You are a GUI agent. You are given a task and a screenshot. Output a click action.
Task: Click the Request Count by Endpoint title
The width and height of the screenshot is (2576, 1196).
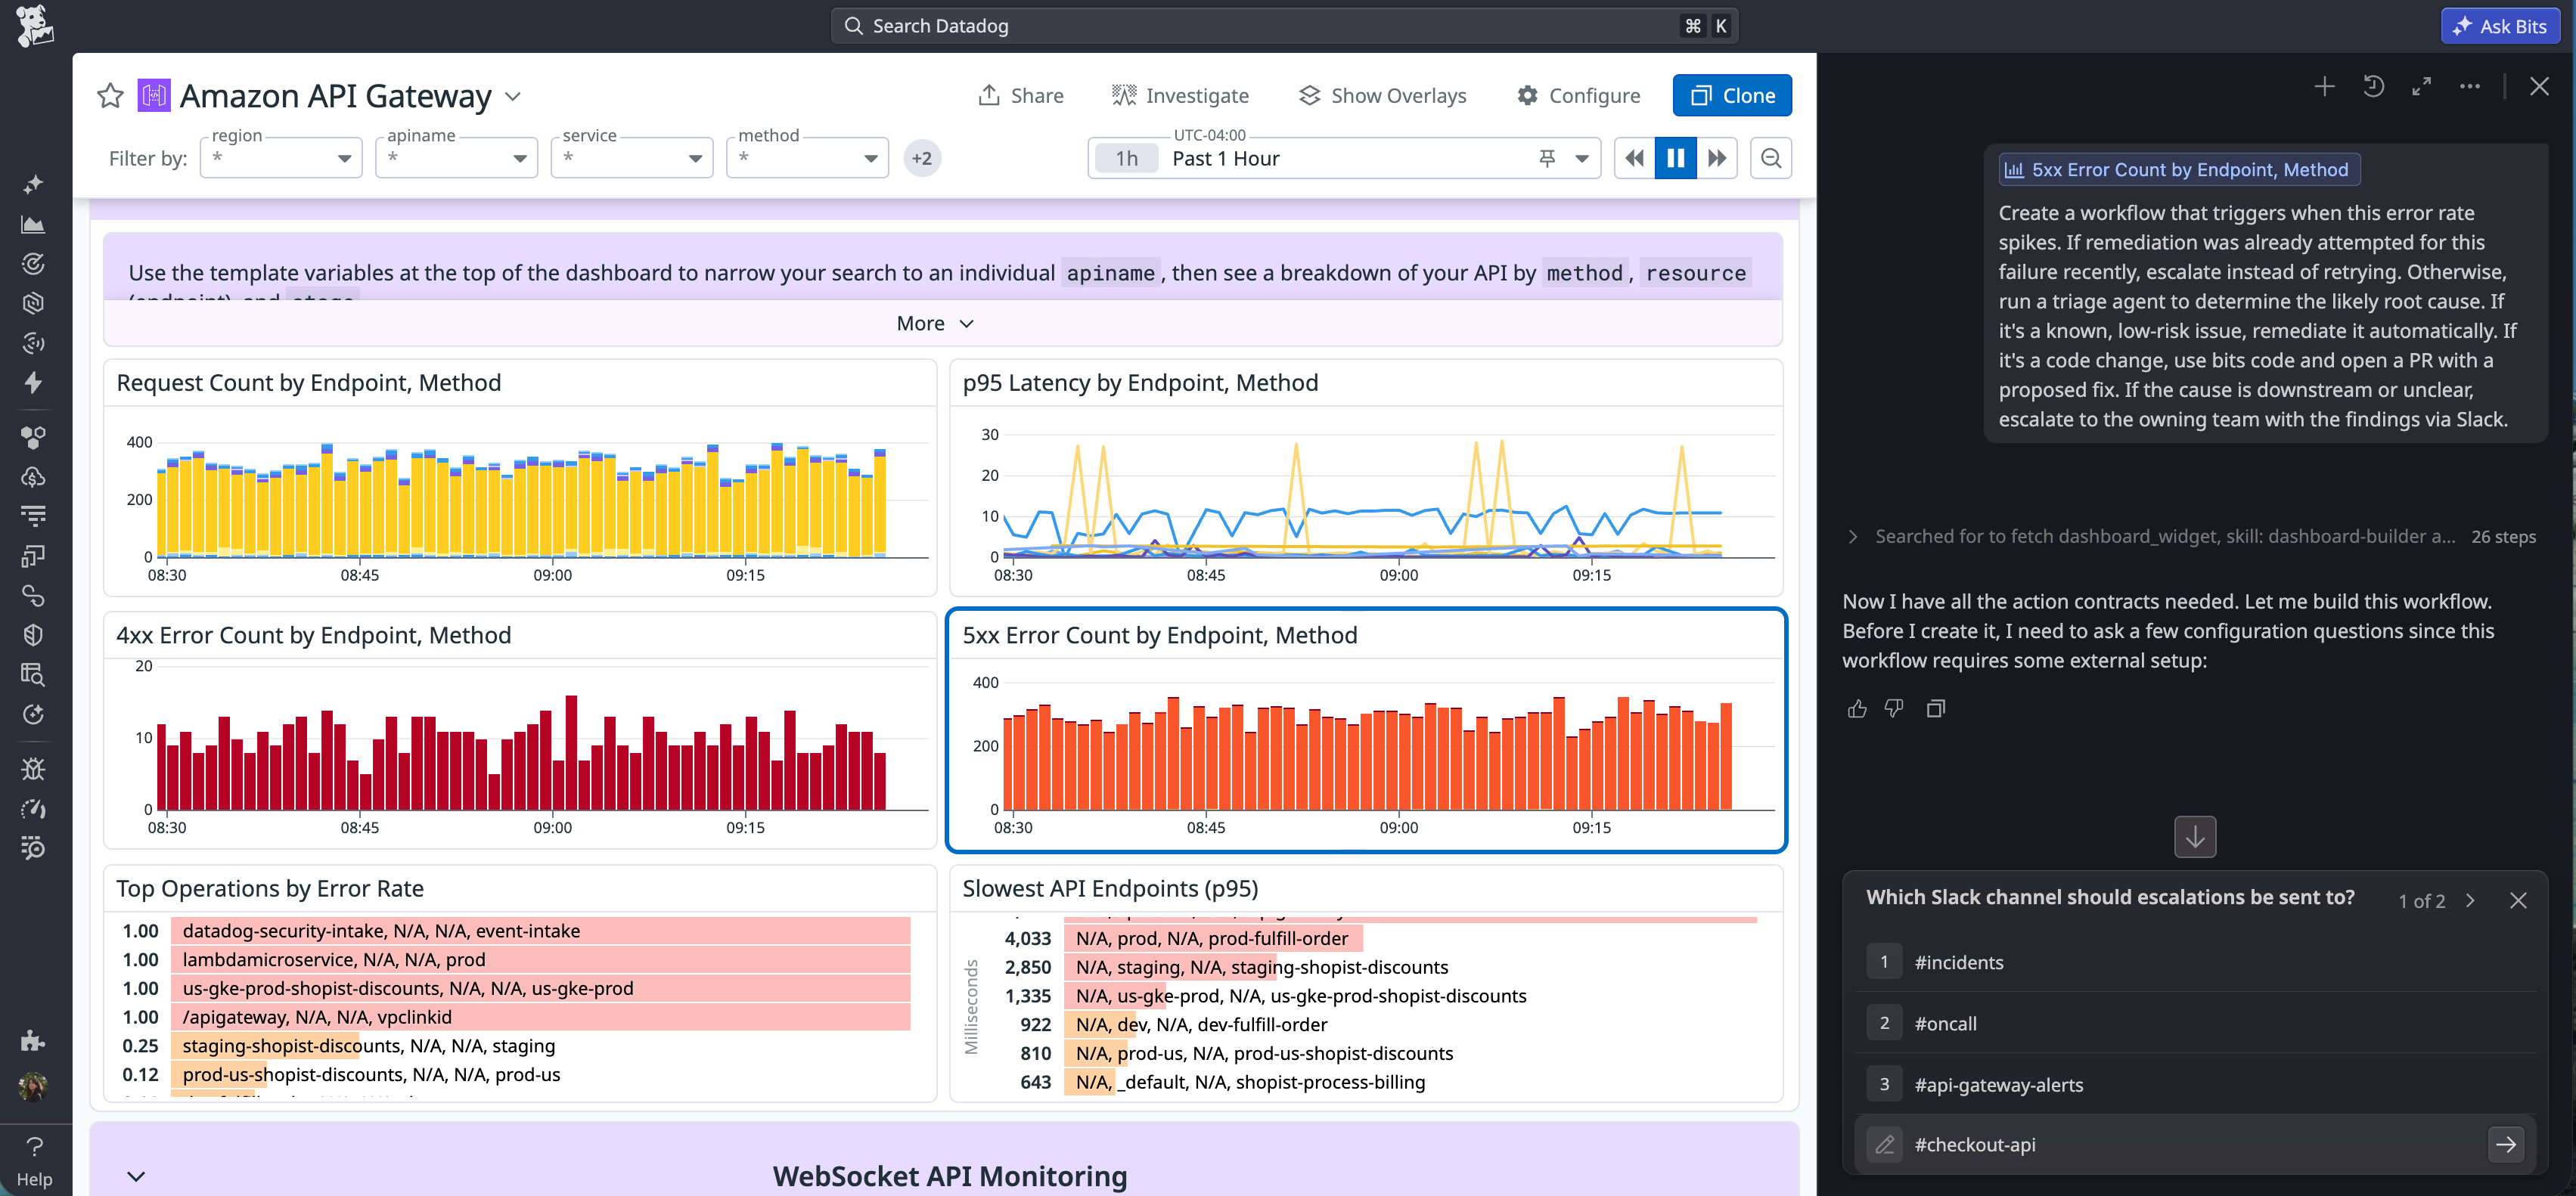(x=309, y=383)
